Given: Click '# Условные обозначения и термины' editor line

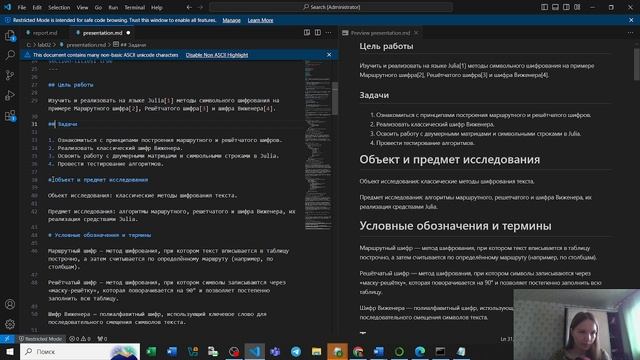Looking at the screenshot, I should coord(100,235).
